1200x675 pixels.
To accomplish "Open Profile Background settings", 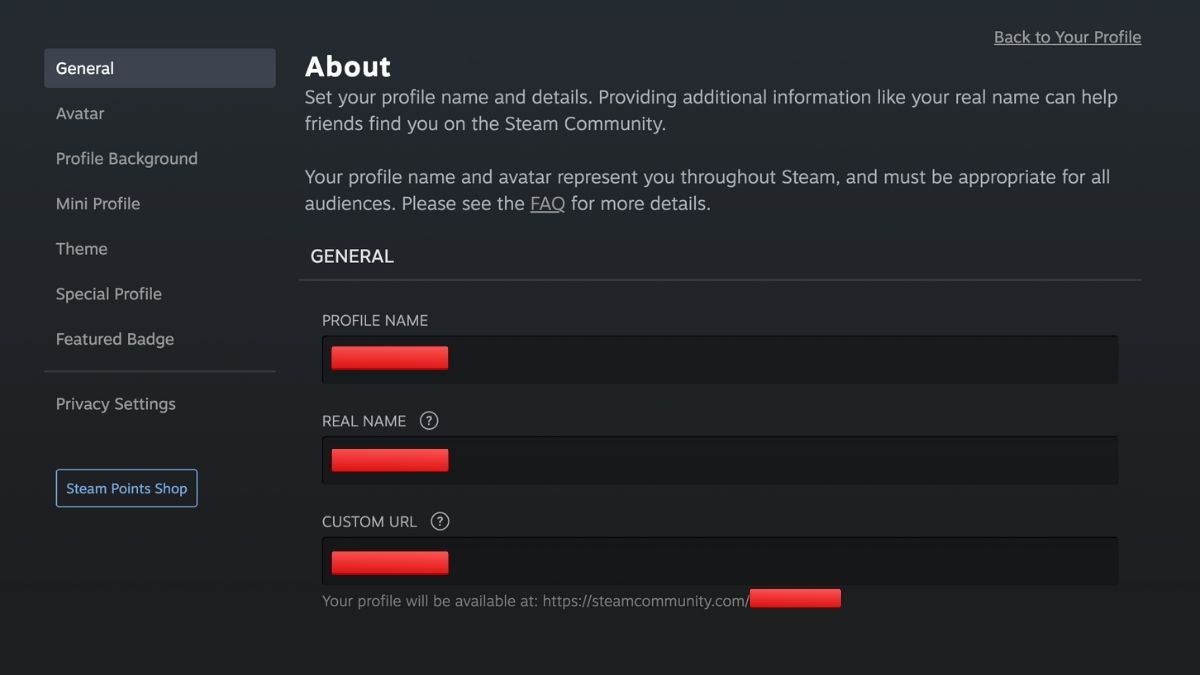I will click(127, 158).
